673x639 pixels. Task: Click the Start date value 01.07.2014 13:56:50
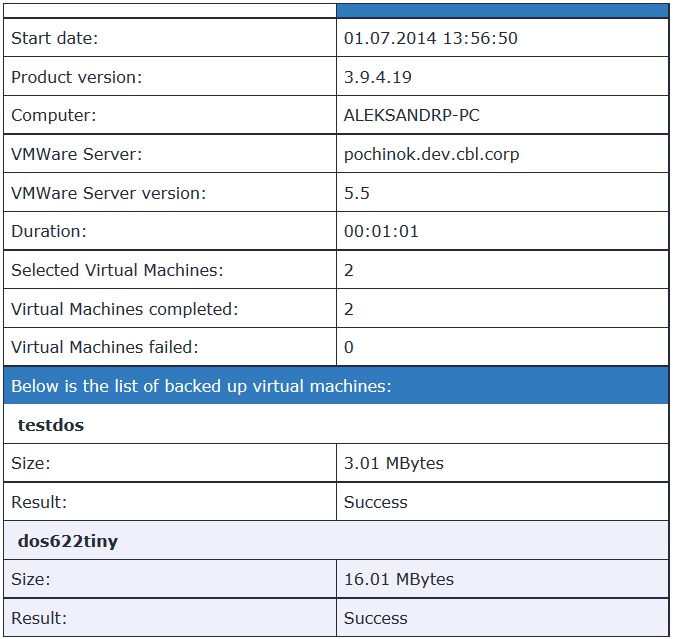coord(430,38)
